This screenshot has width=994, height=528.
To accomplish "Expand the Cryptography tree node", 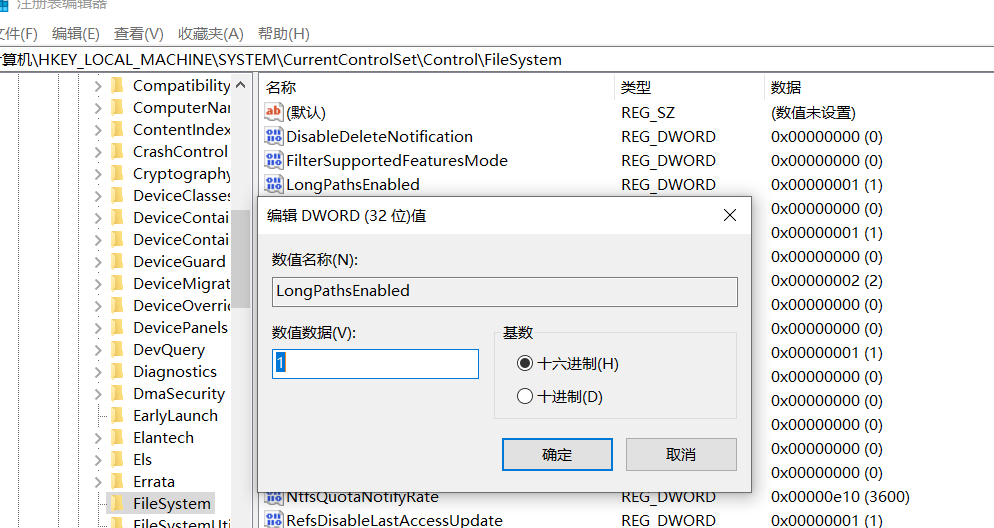I will pyautogui.click(x=98, y=174).
